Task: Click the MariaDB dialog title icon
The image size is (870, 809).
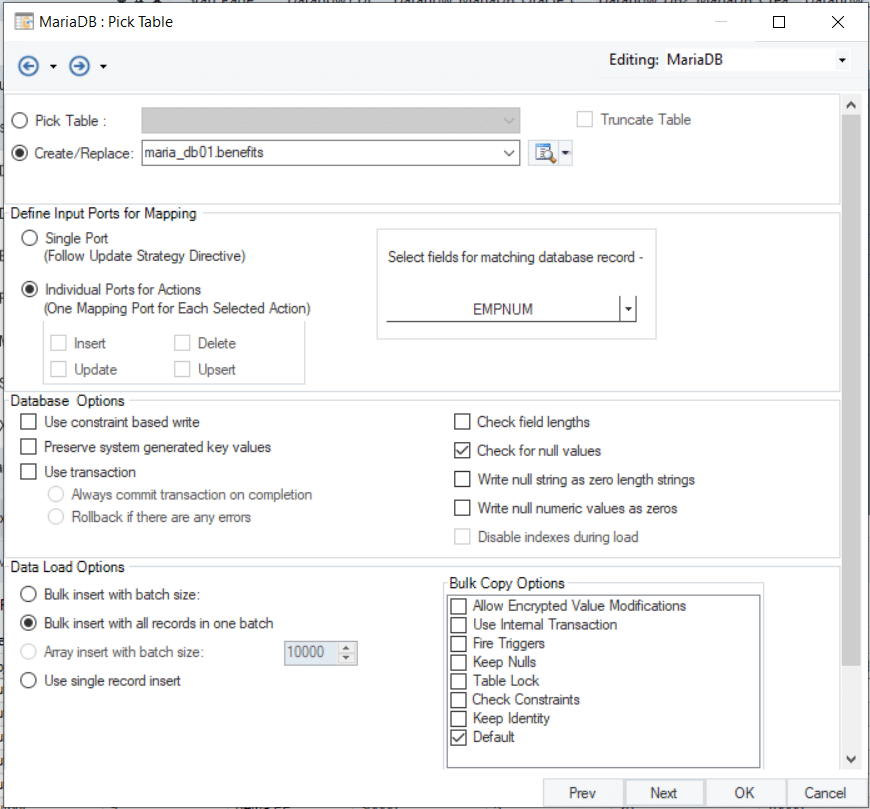Action: 22,21
